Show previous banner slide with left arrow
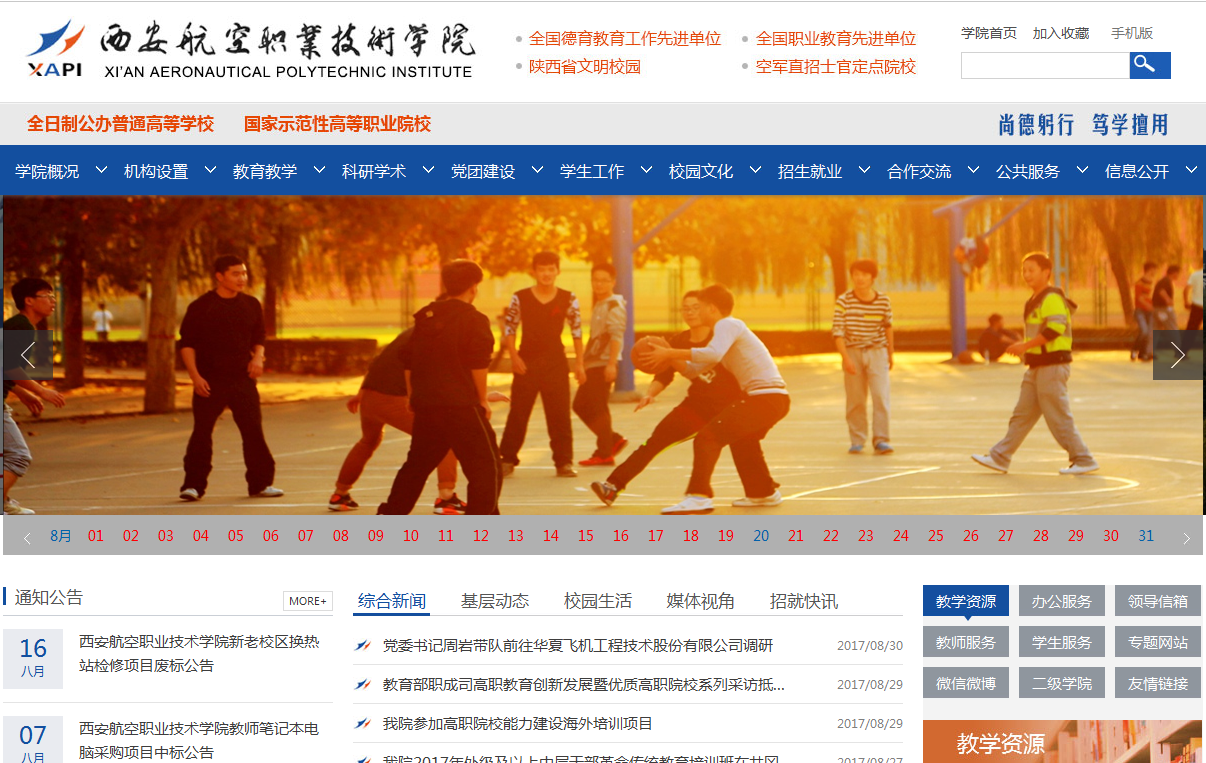 [x=27, y=355]
